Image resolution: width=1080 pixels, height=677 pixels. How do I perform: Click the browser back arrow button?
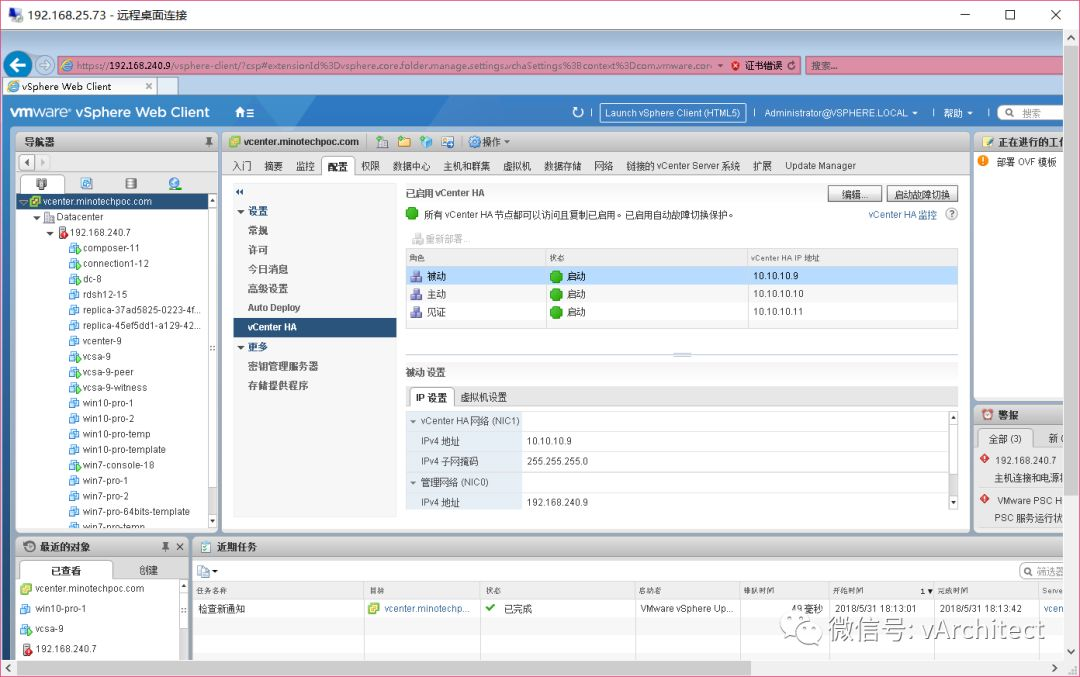pos(17,65)
